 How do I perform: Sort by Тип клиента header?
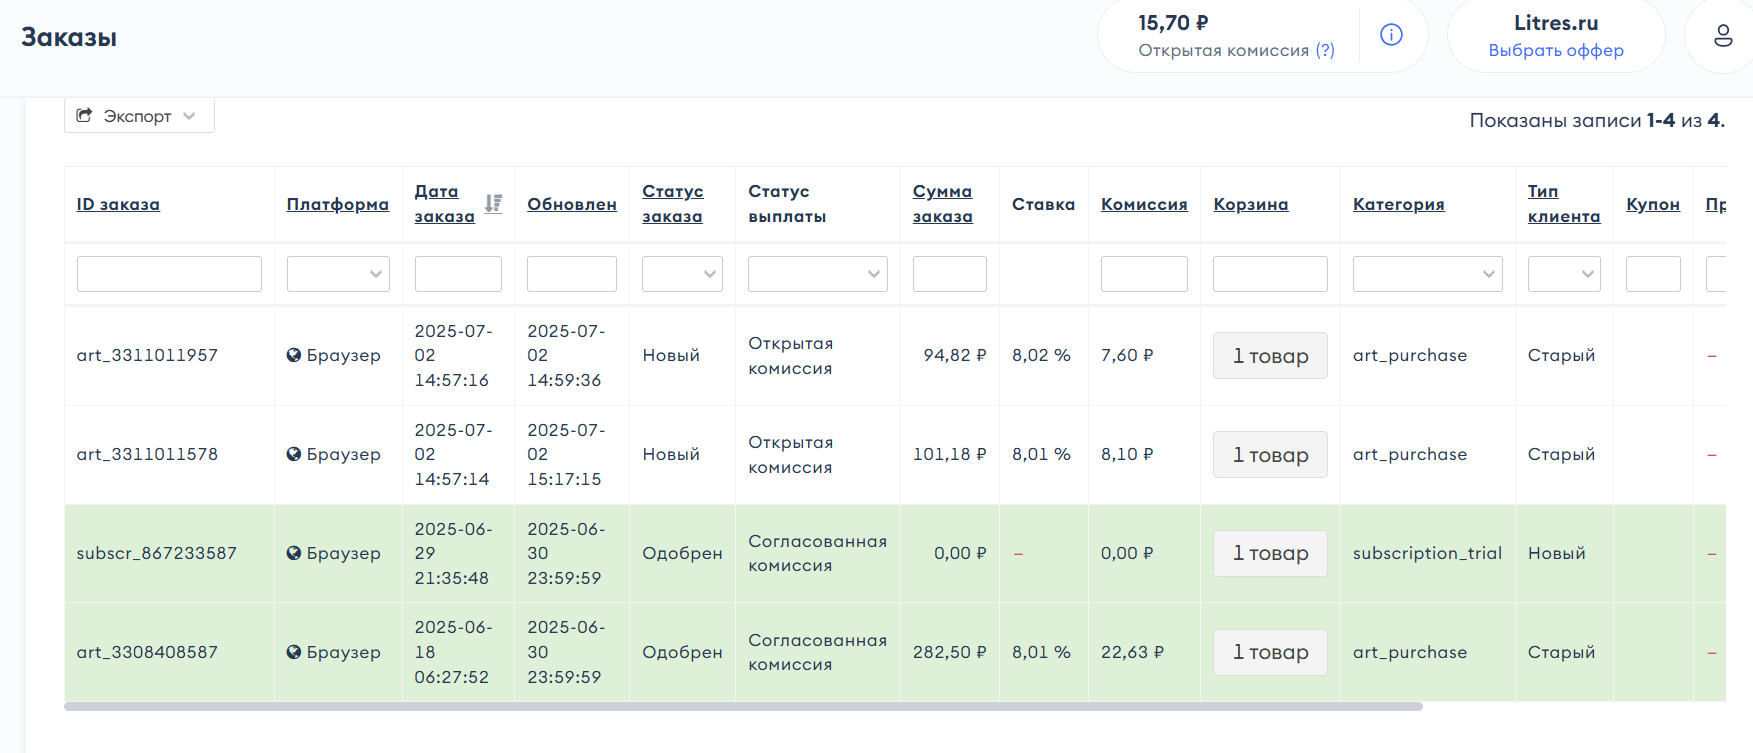point(1564,204)
